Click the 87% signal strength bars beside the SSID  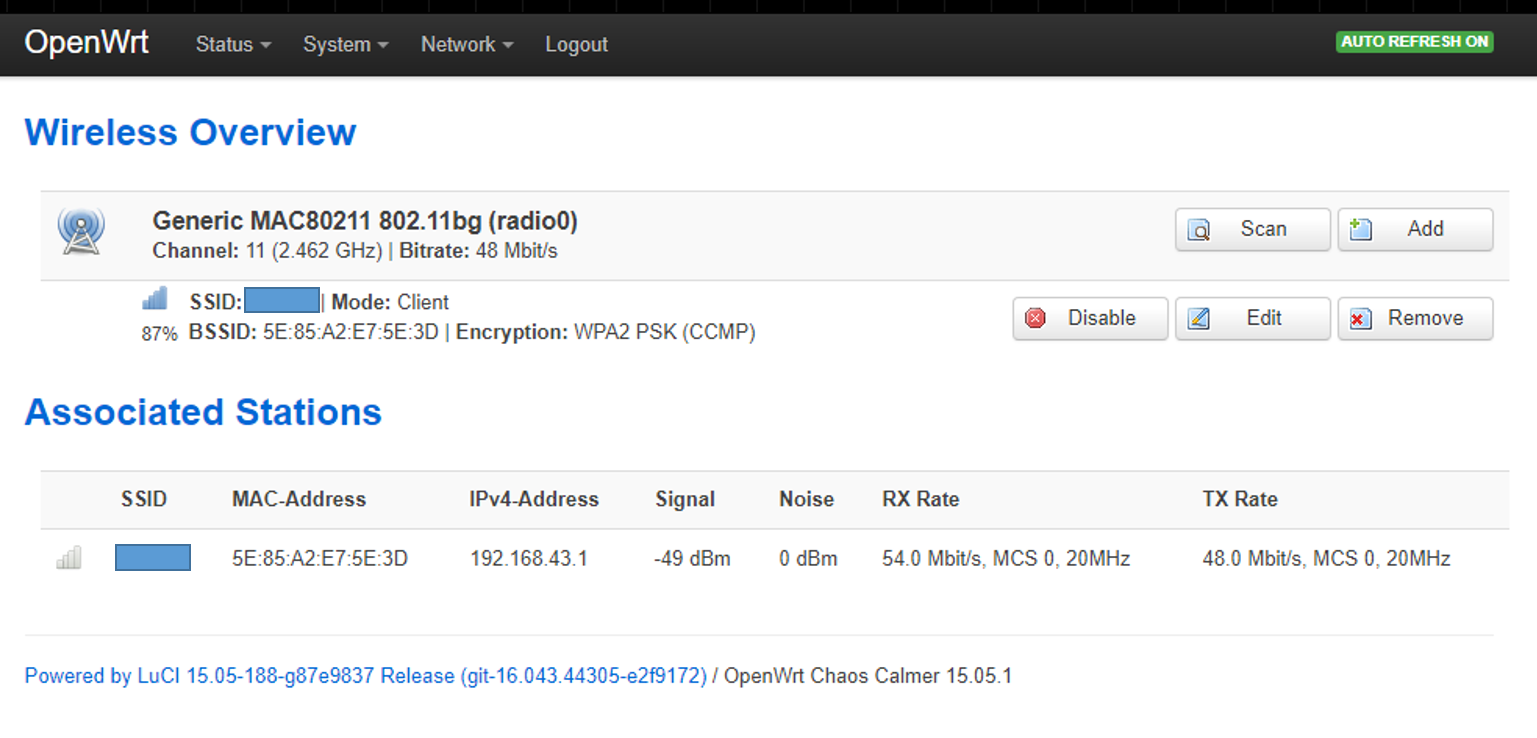[x=154, y=297]
